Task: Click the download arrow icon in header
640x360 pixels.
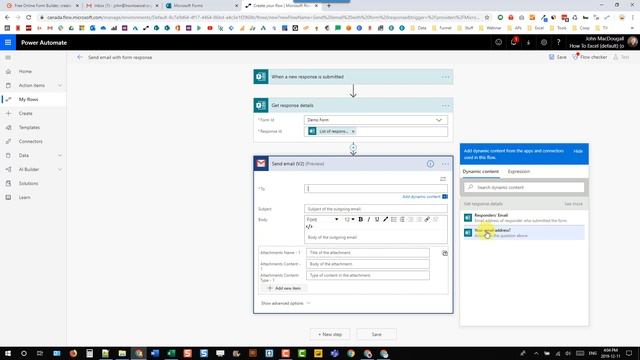Action: point(528,42)
